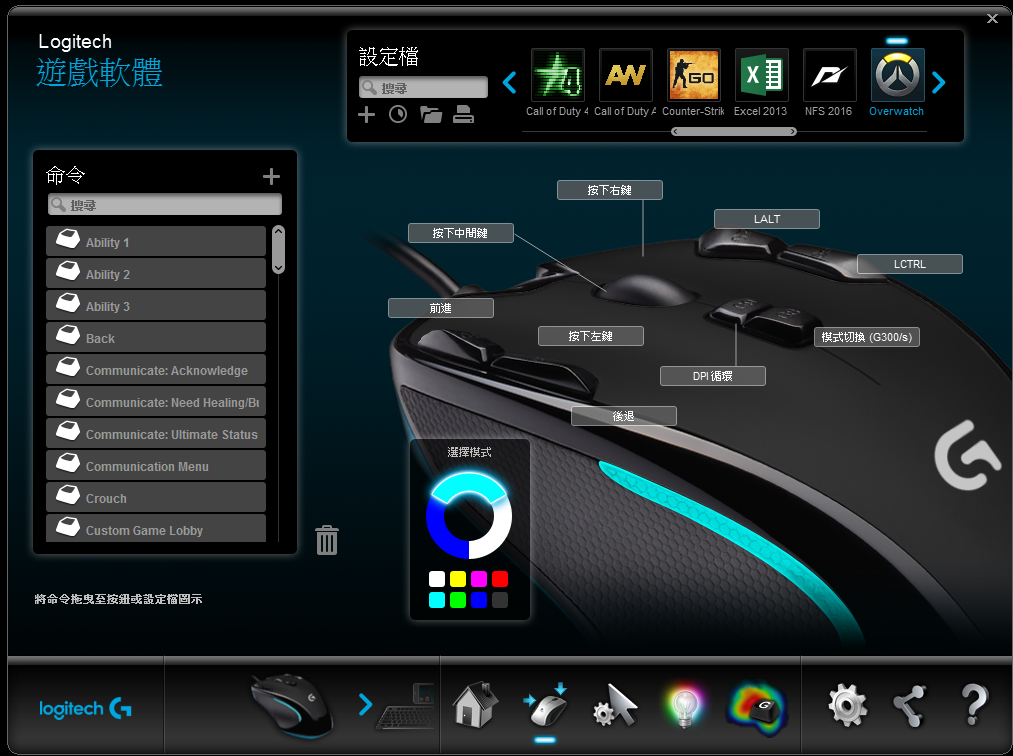Choose the yellow color swatch
Image resolution: width=1013 pixels, height=756 pixels.
[x=458, y=579]
